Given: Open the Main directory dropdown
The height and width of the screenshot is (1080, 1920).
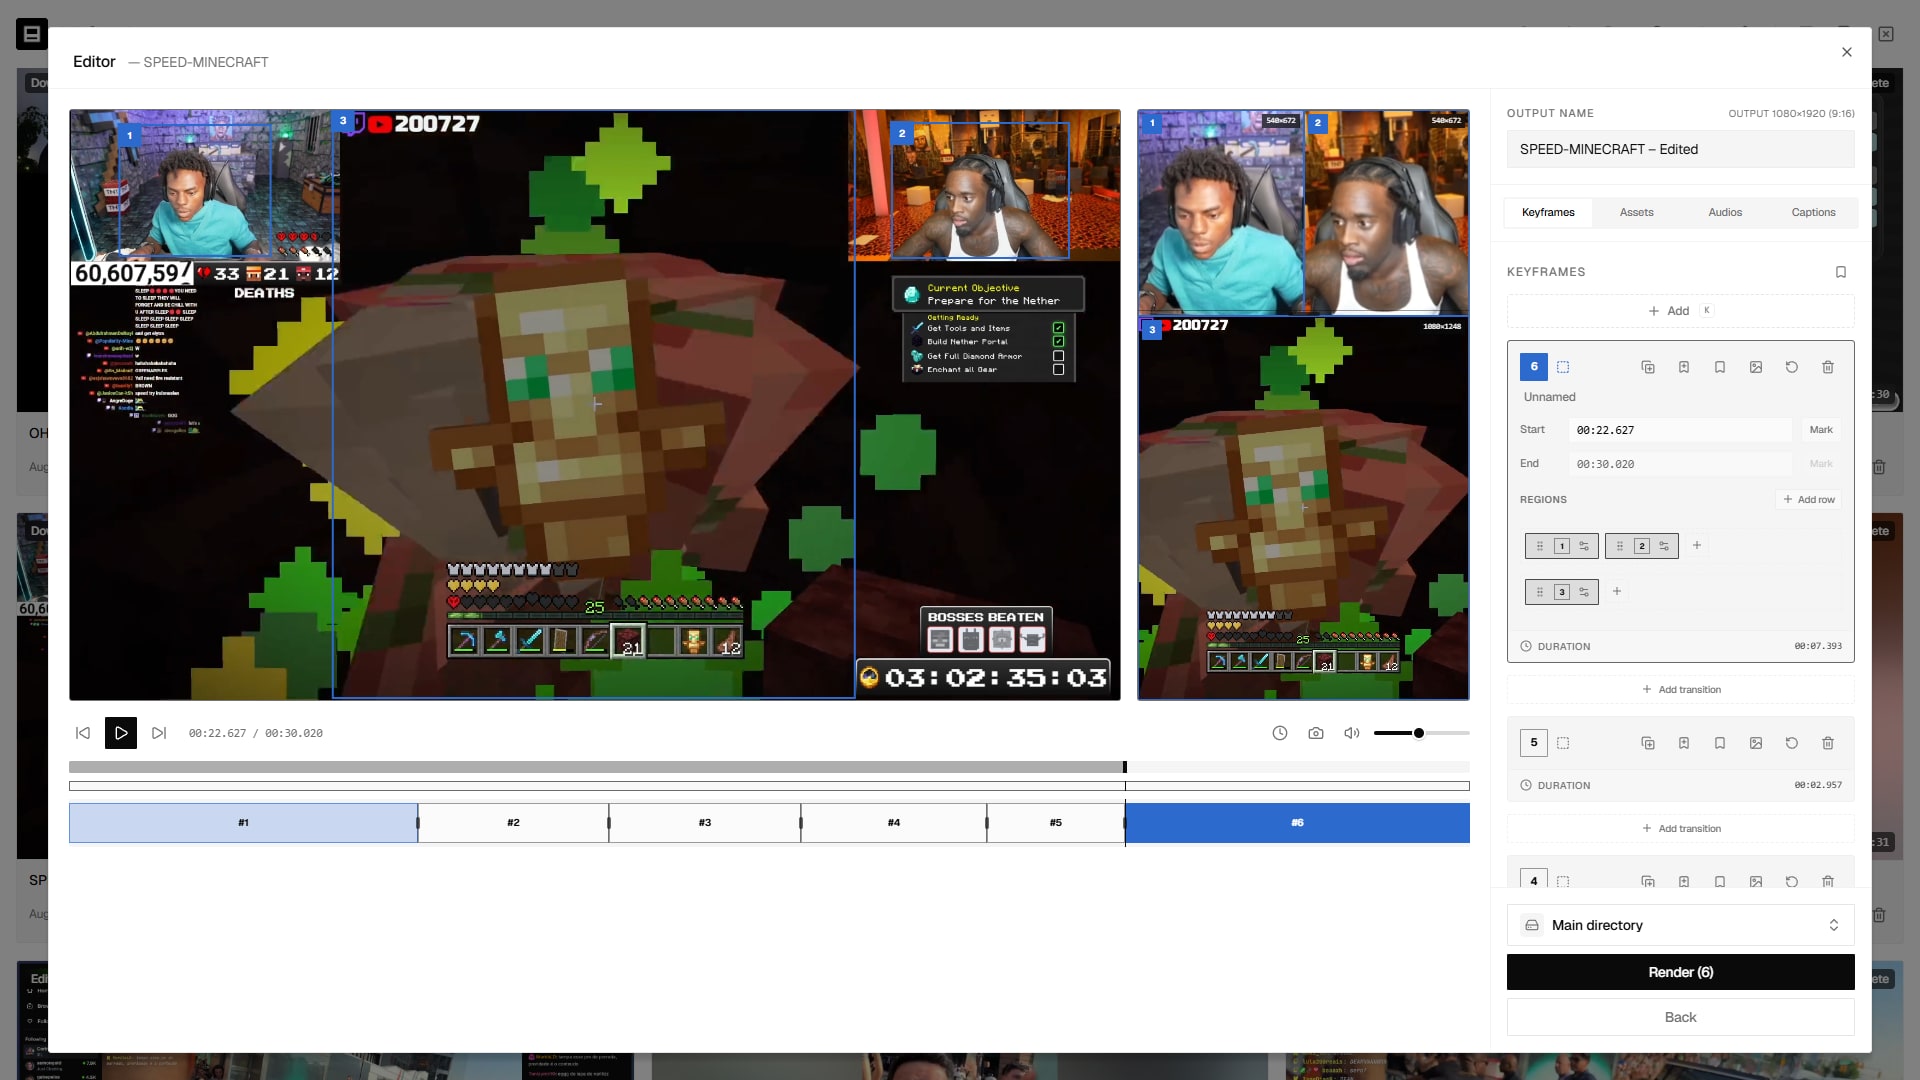Looking at the screenshot, I should coord(1681,925).
